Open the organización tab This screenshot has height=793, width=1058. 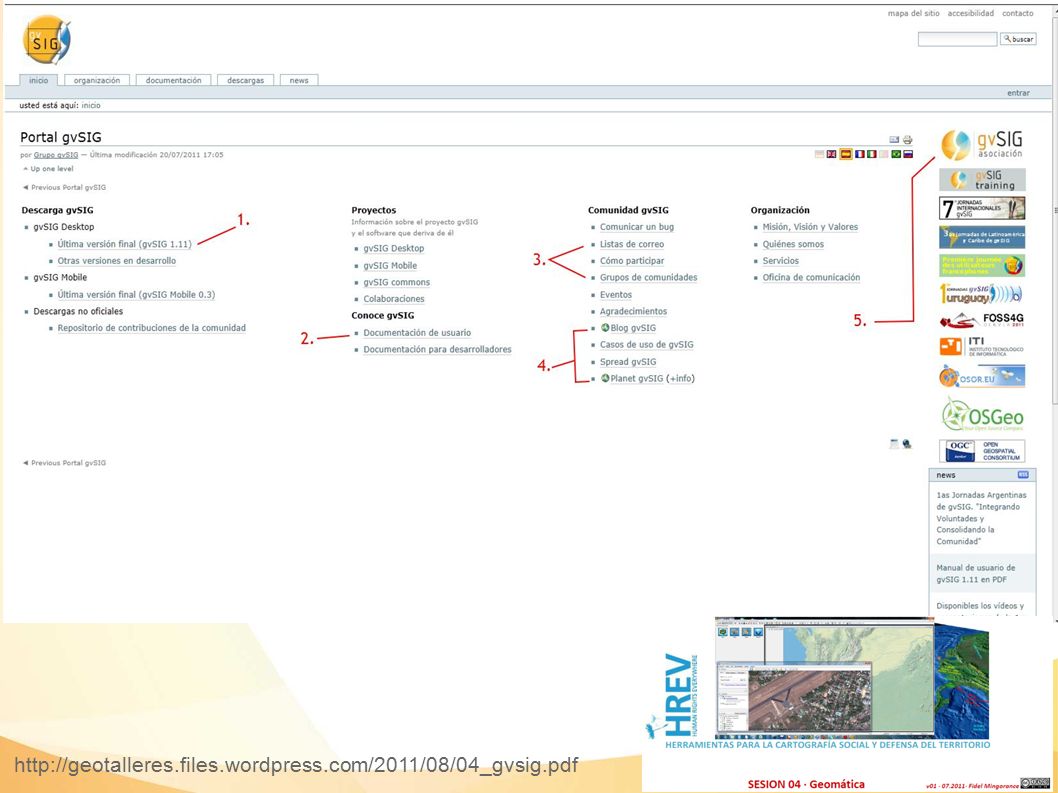click(x=96, y=80)
